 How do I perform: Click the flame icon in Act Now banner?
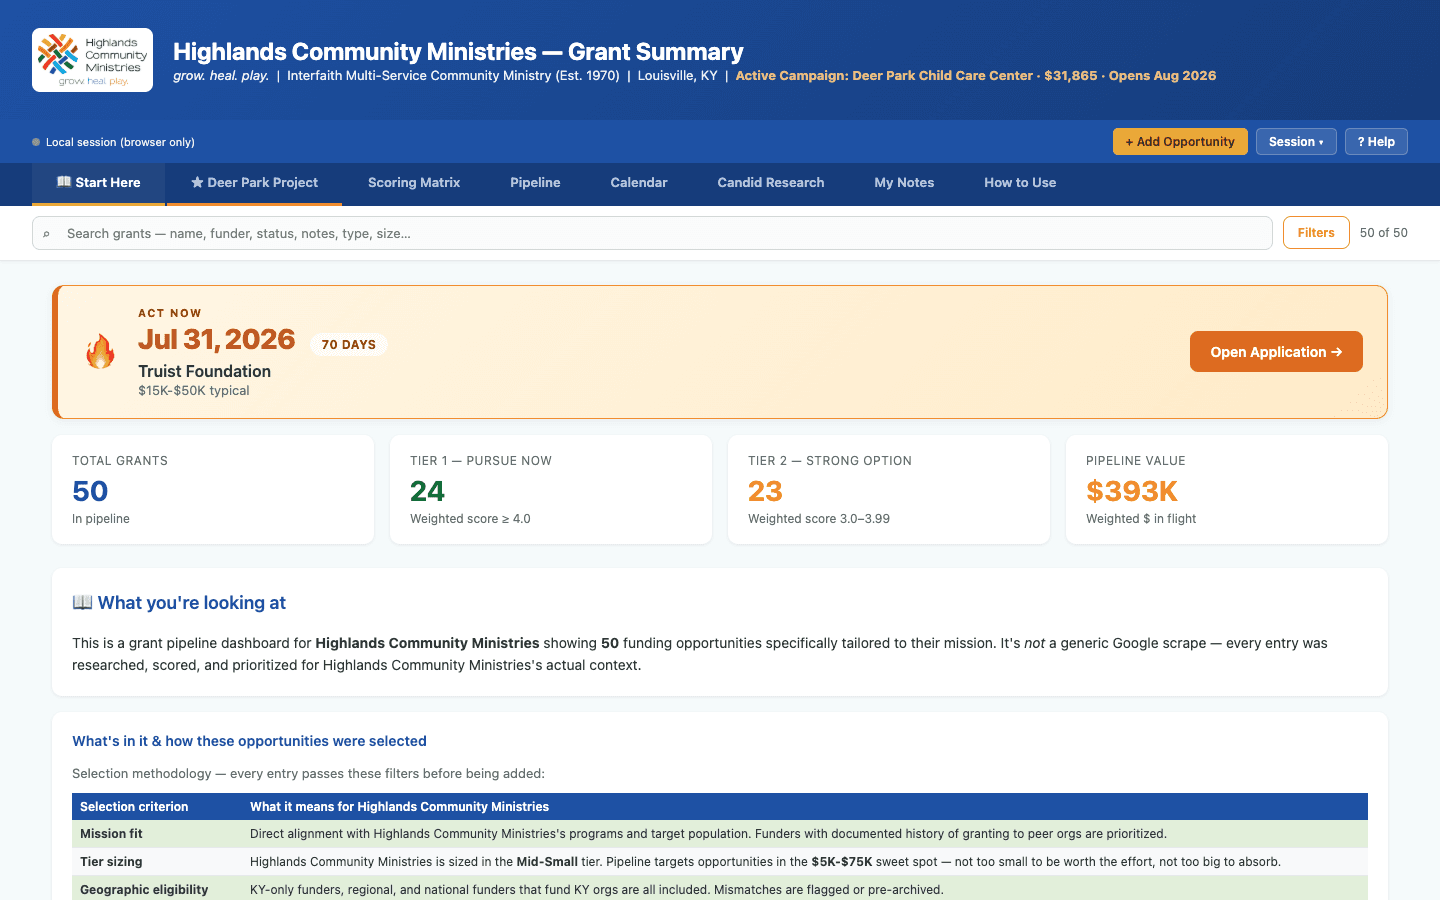[x=100, y=352]
